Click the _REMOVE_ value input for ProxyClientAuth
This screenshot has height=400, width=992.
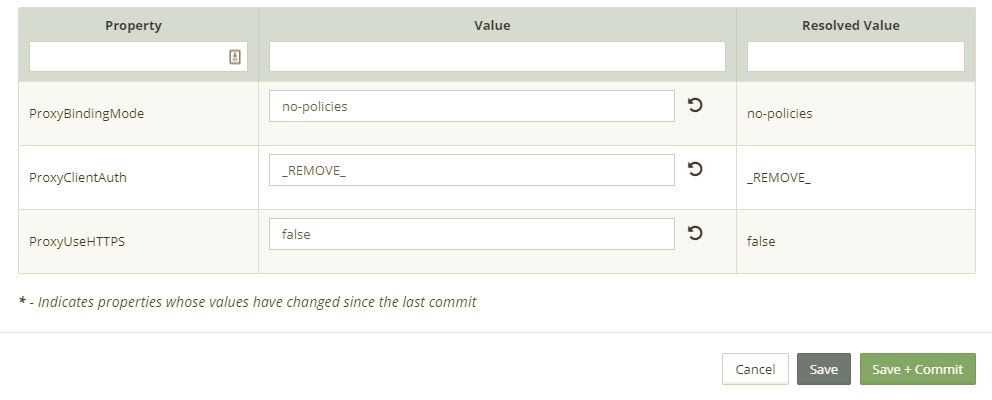coord(471,170)
